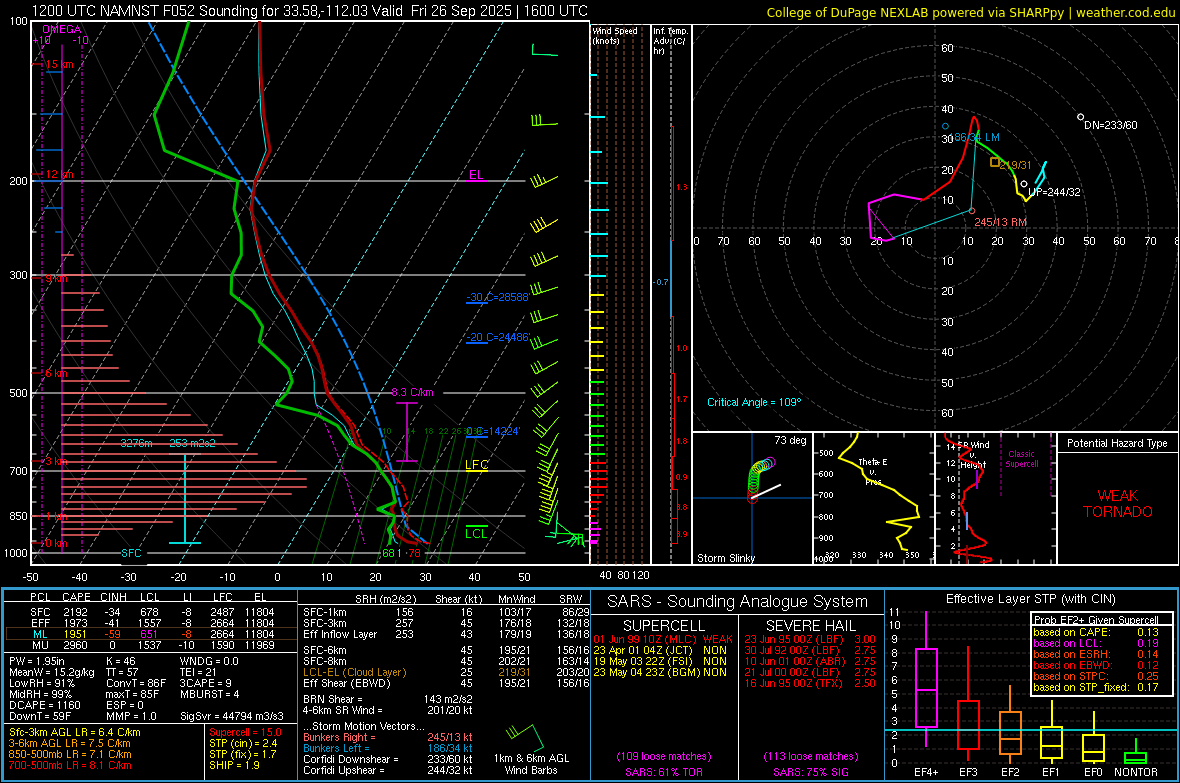This screenshot has width=1180, height=783.
Task: Click the 73 deg slinky value
Action: click(790, 440)
